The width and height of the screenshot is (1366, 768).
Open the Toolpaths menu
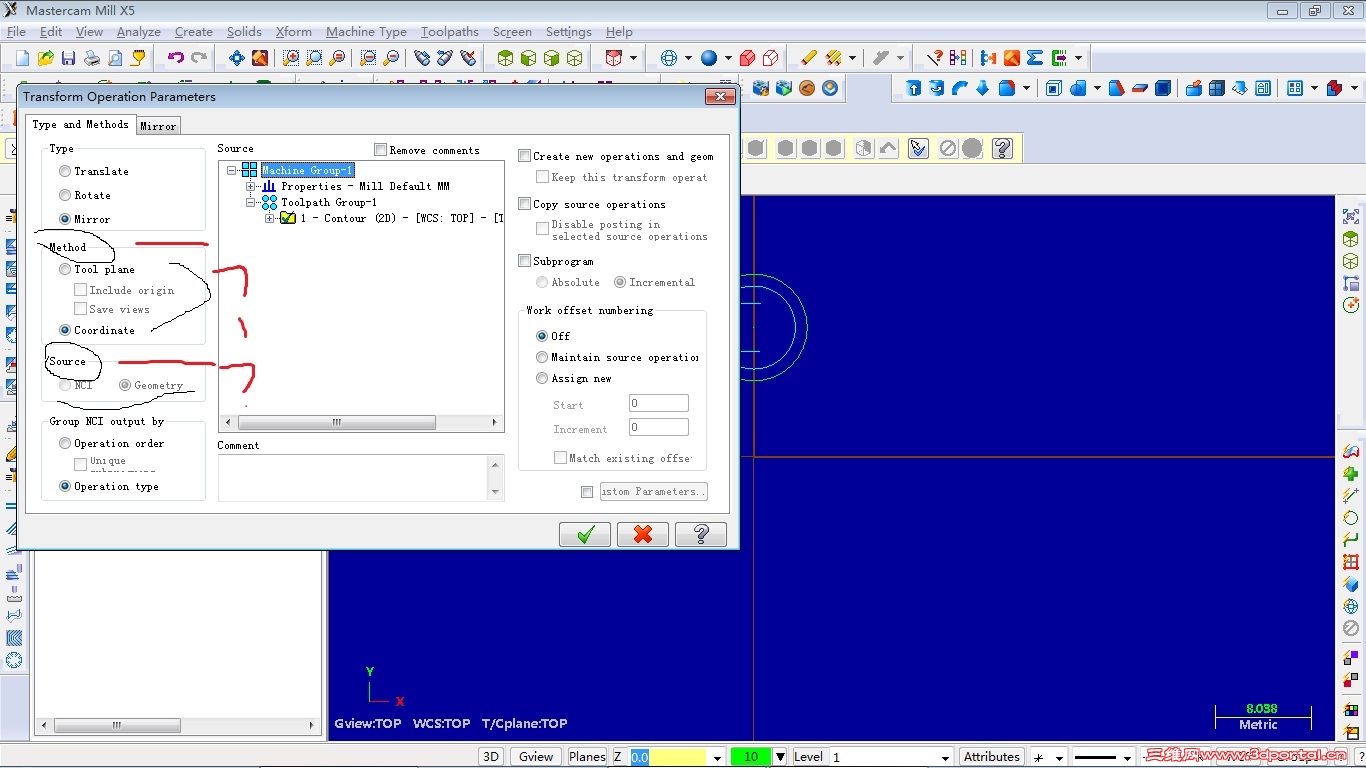tap(450, 32)
